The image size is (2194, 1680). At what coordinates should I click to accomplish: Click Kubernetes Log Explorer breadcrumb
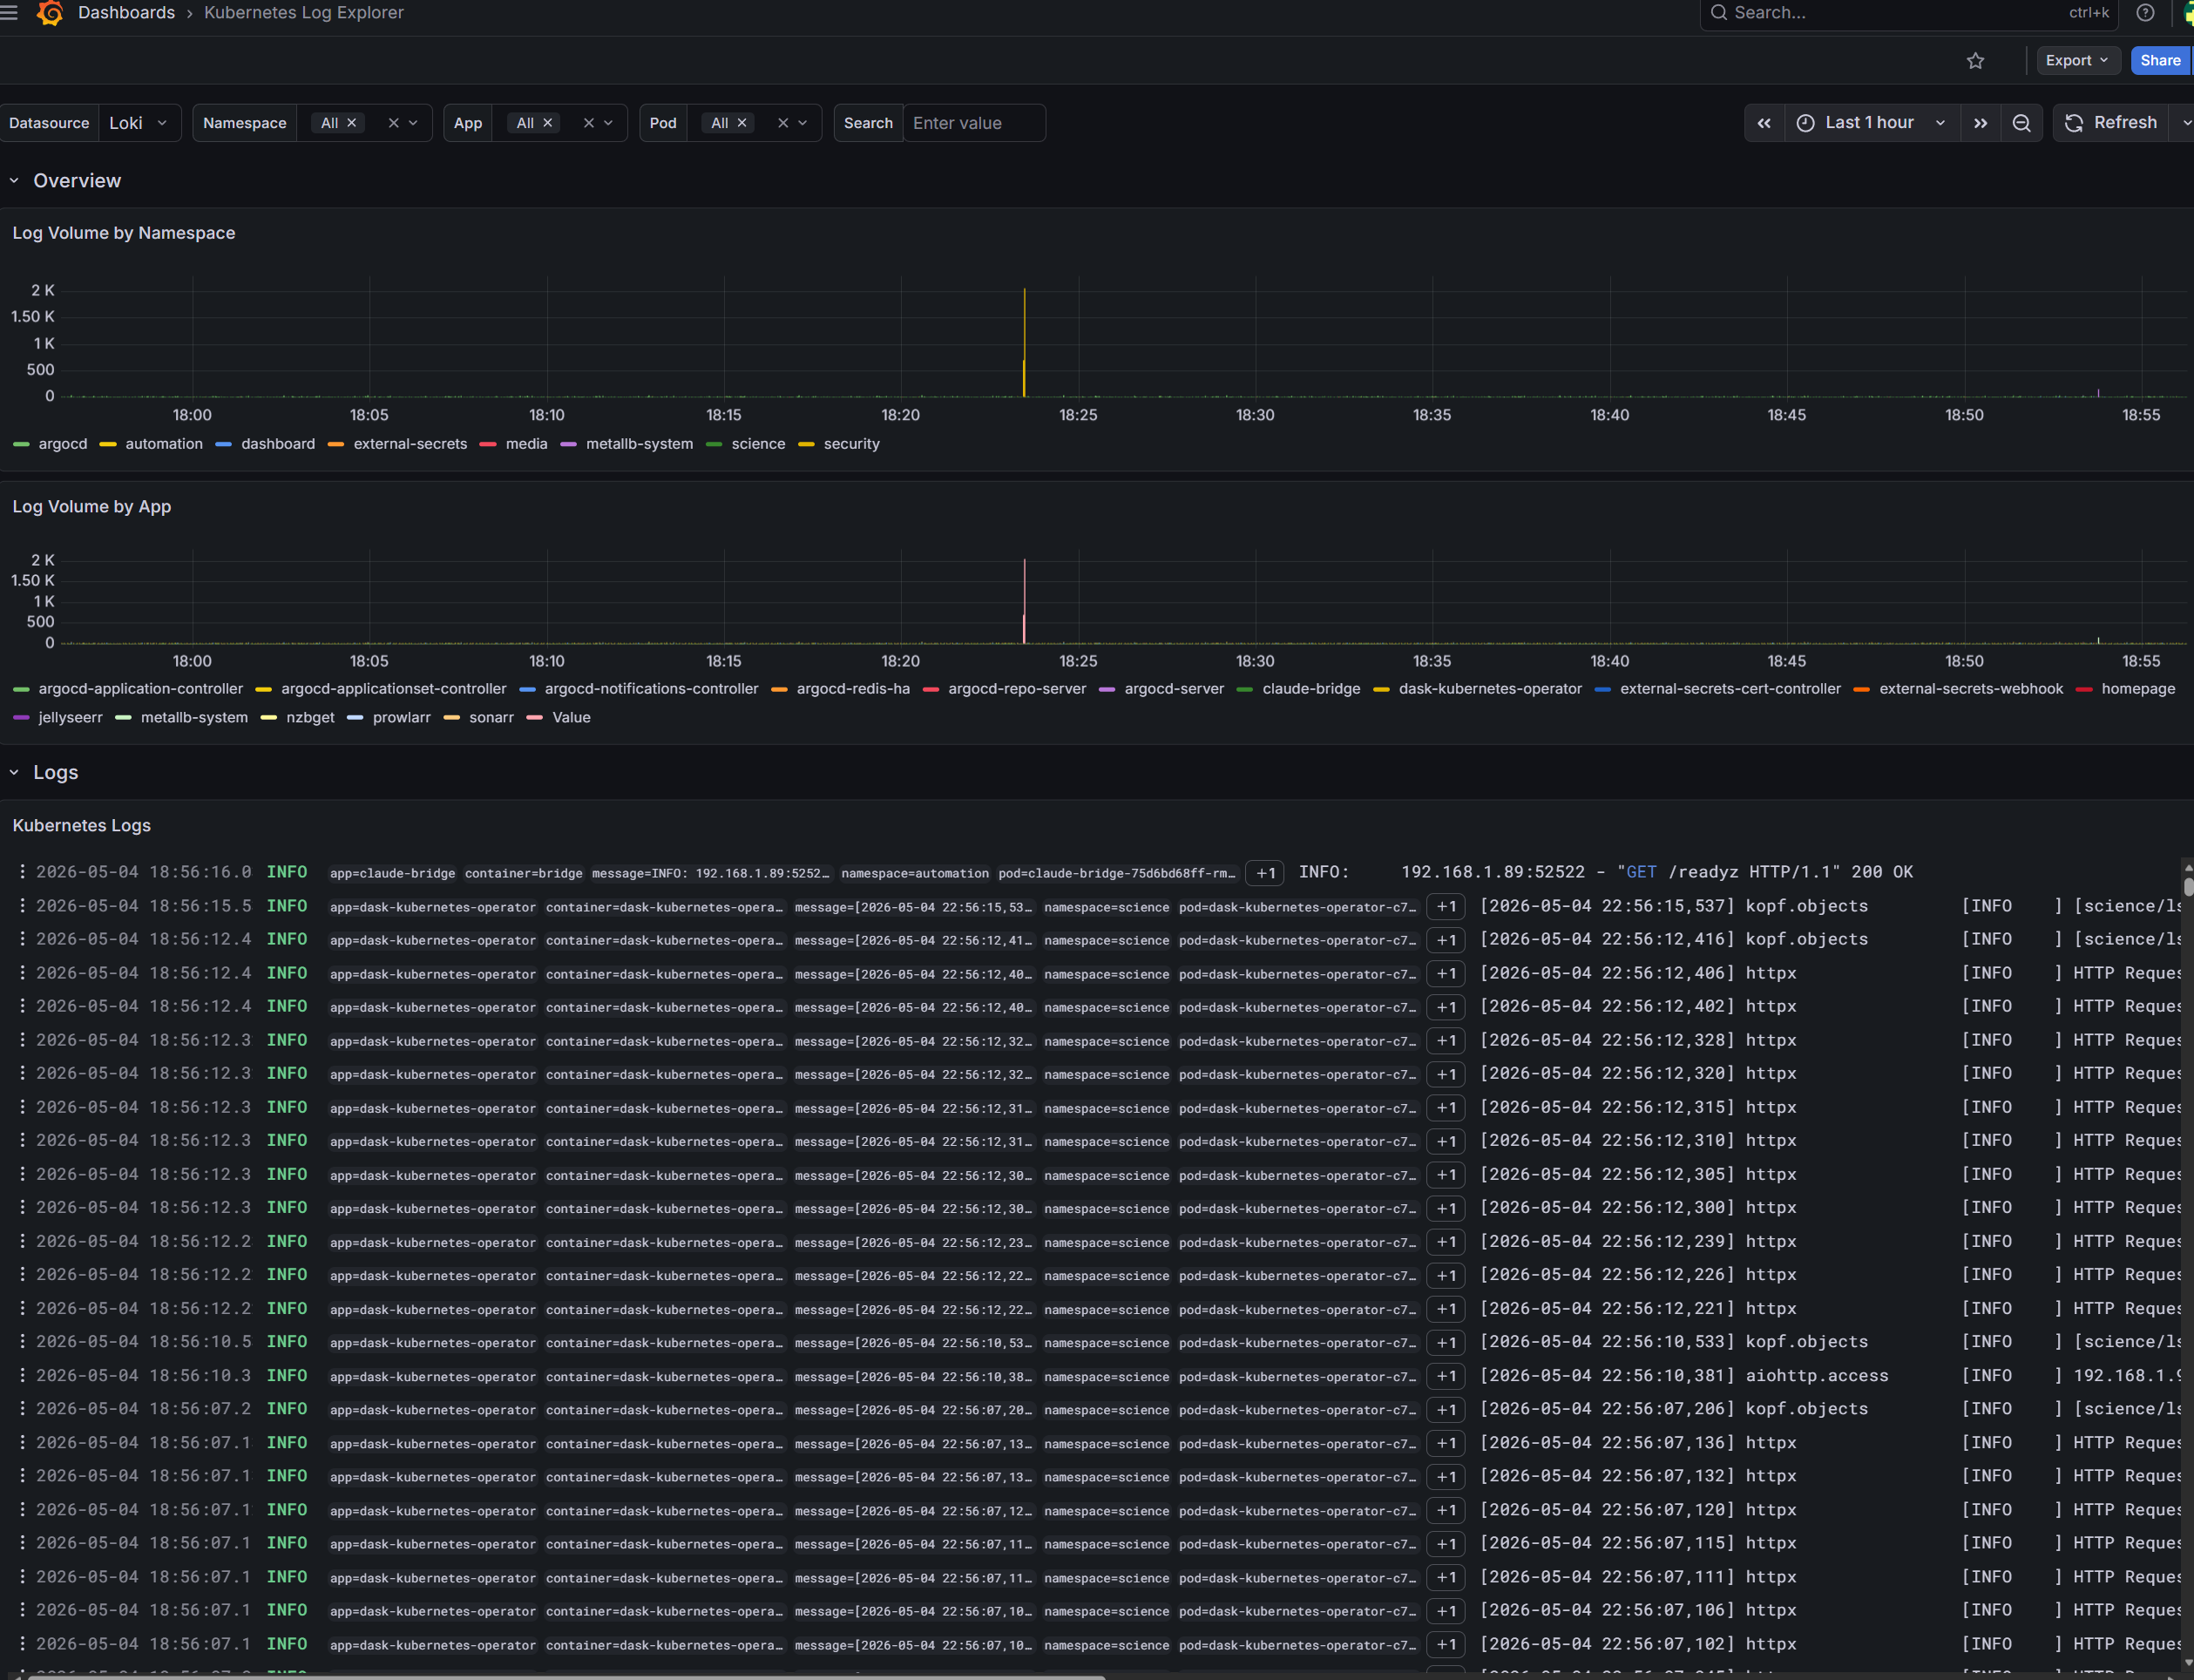tap(304, 13)
